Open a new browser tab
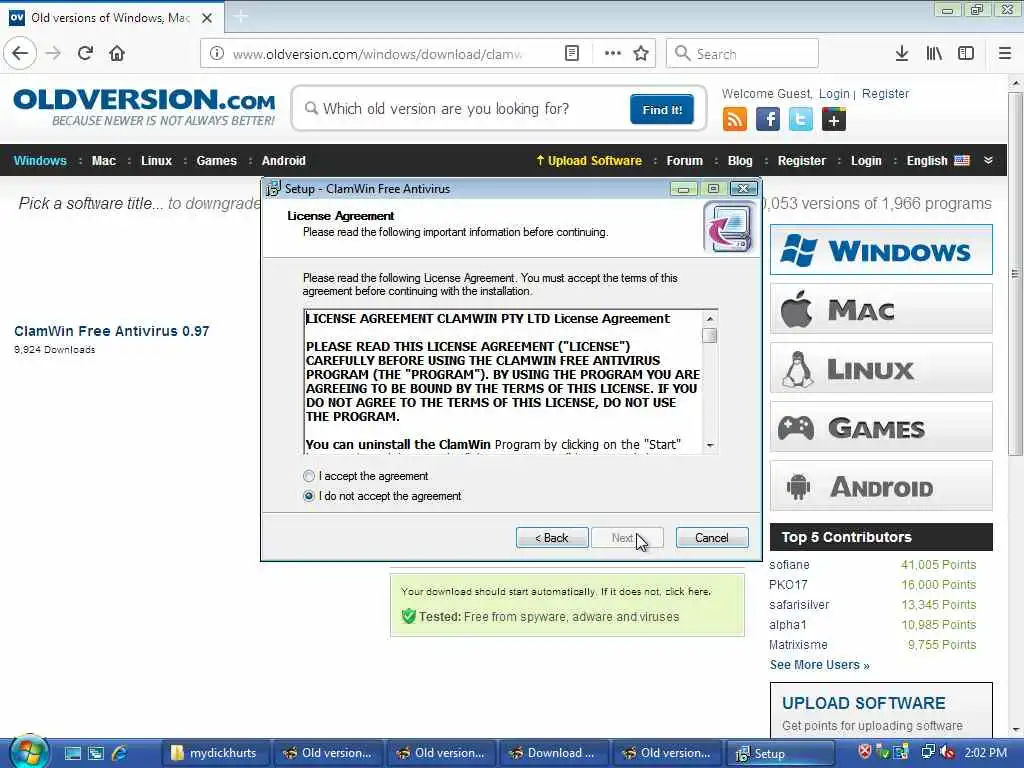The image size is (1024, 768). pos(240,17)
